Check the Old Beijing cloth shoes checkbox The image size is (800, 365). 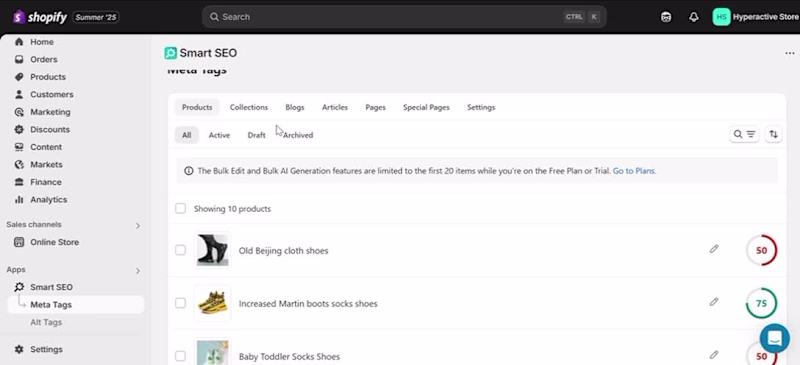point(181,250)
